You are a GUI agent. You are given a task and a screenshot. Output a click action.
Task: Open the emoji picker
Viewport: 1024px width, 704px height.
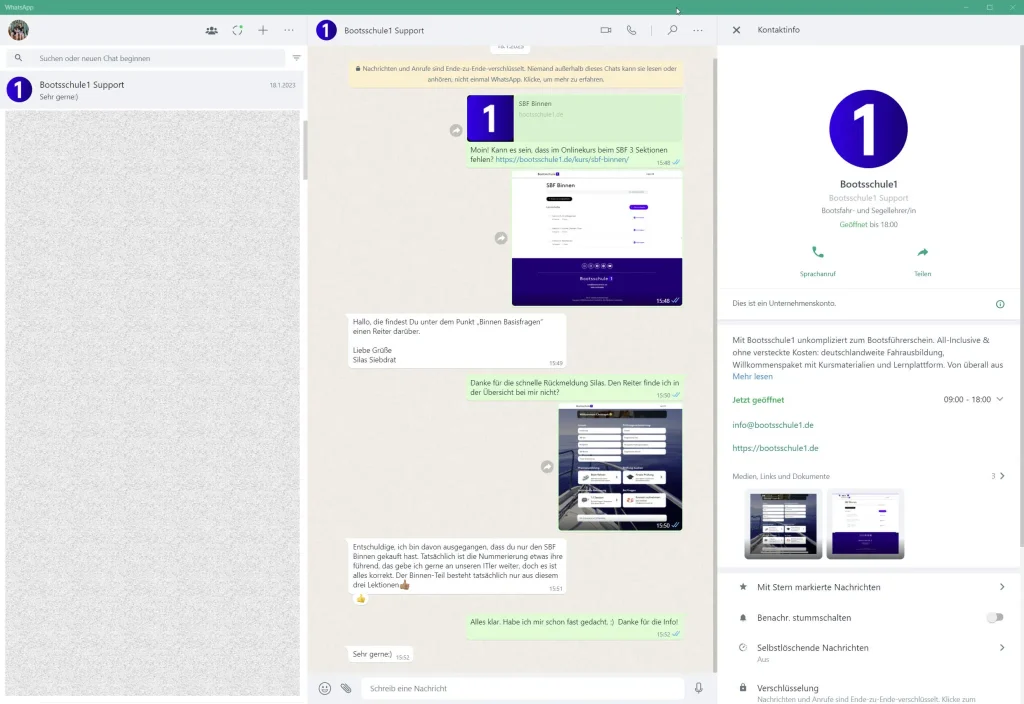pyautogui.click(x=325, y=688)
